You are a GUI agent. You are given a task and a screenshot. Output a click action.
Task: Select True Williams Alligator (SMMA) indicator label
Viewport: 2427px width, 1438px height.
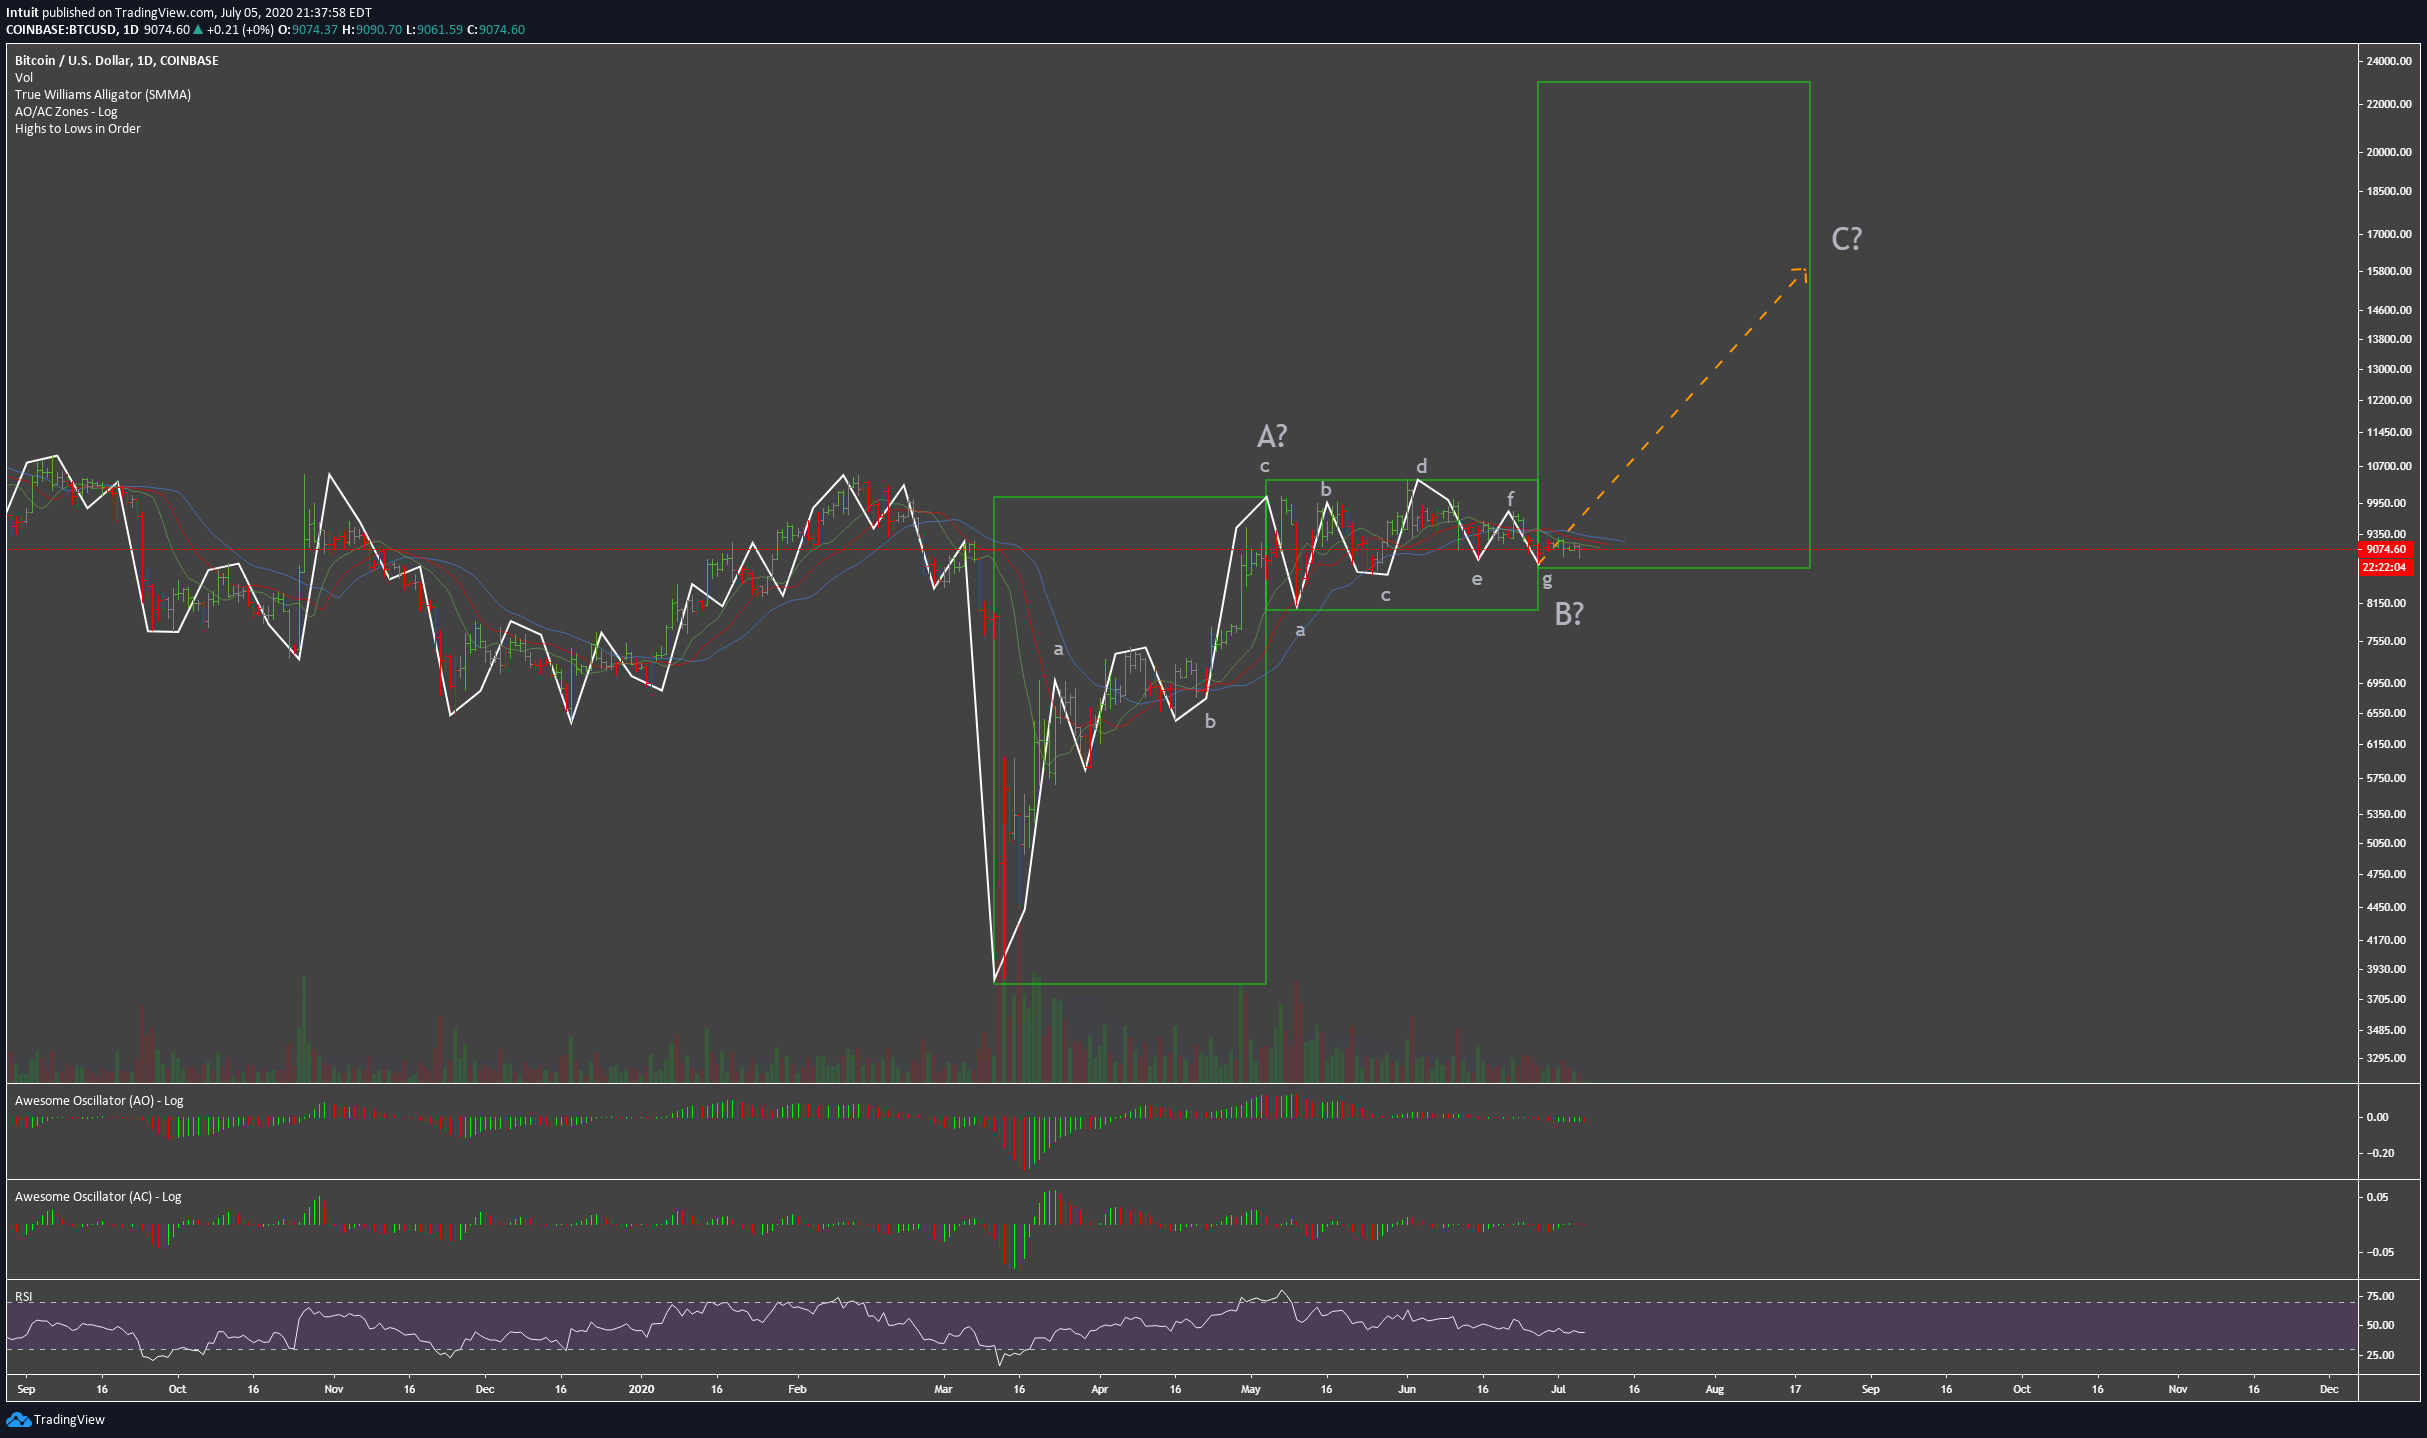point(103,94)
